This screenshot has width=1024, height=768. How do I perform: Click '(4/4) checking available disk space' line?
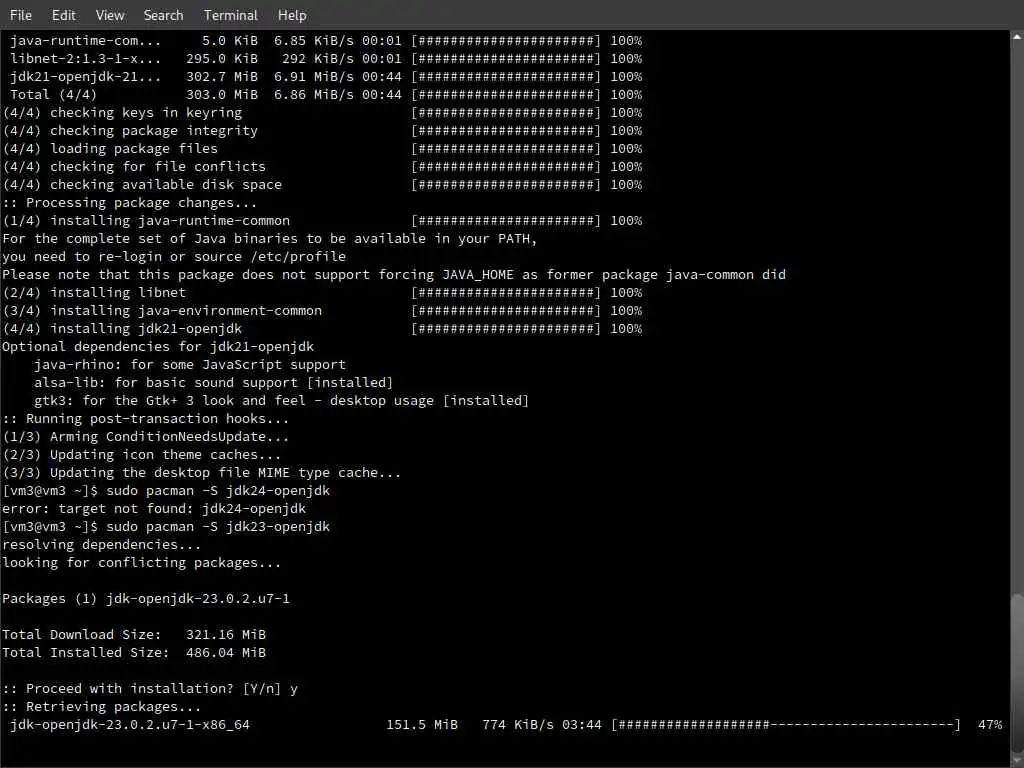[323, 185]
